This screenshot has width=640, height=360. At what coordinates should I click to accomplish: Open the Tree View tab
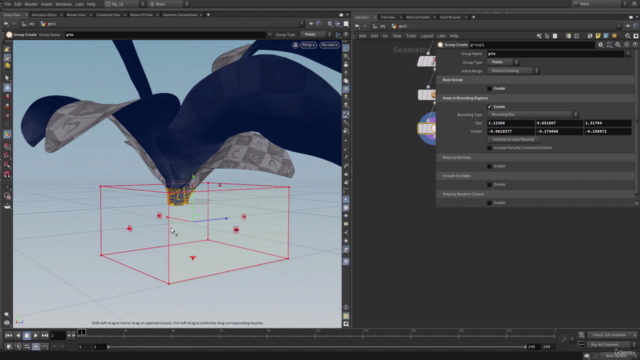(388, 17)
